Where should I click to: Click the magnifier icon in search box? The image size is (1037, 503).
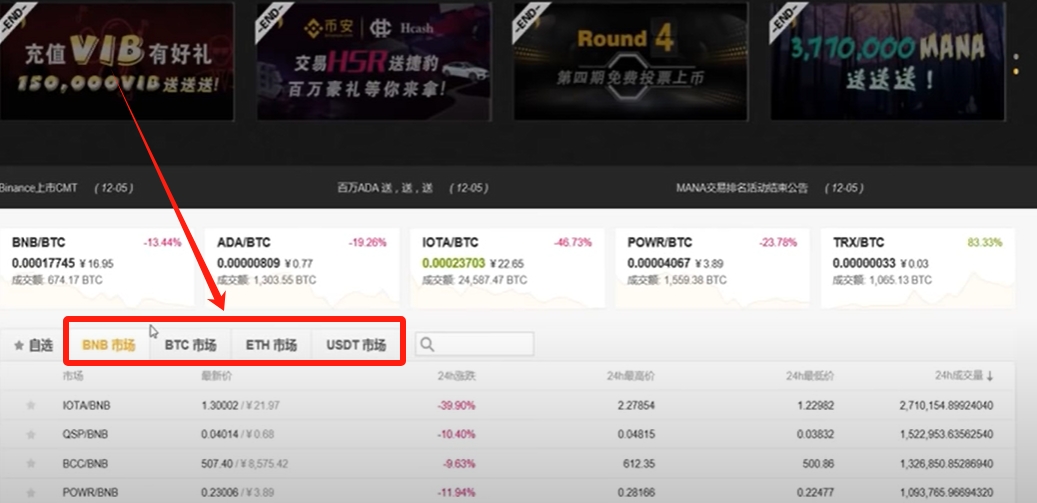coord(427,344)
